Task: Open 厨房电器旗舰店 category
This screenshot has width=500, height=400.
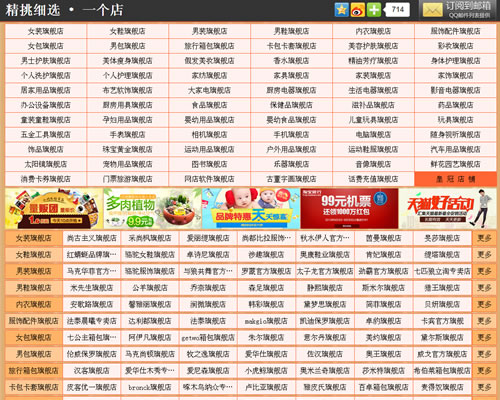Action: point(291,90)
